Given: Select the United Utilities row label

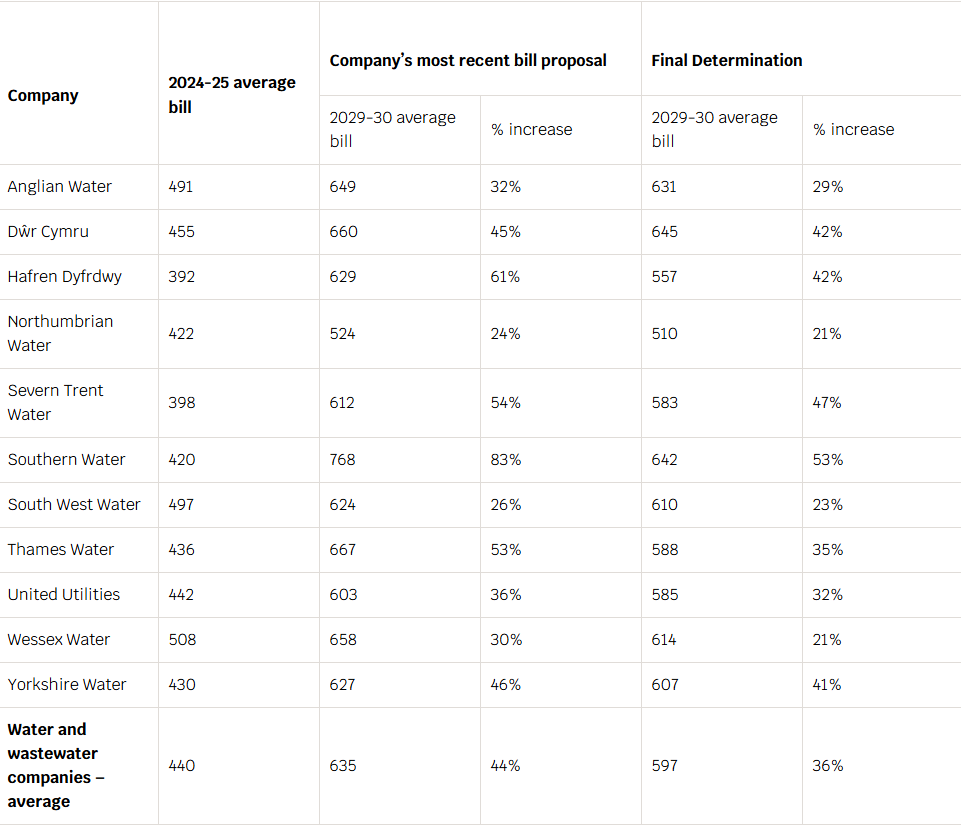Looking at the screenshot, I should [64, 595].
